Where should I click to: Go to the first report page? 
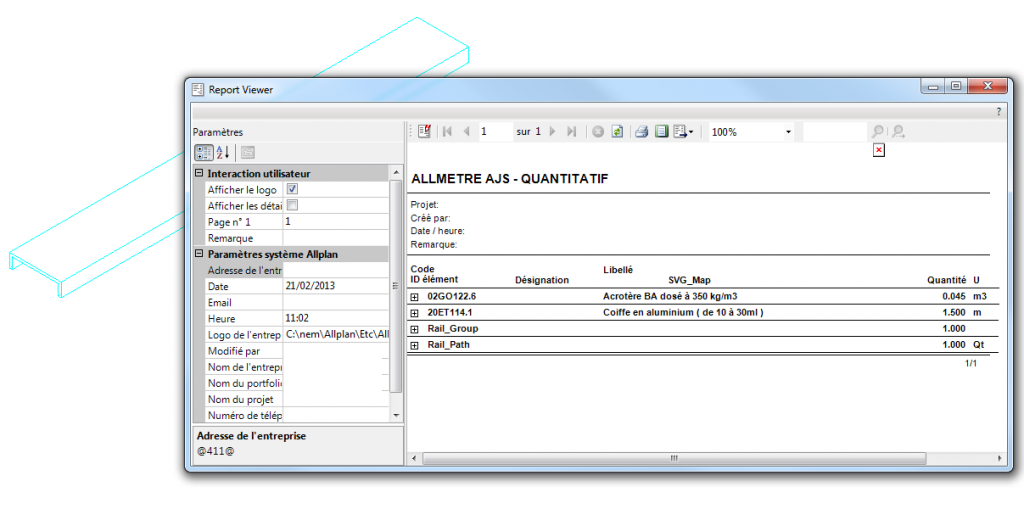coord(447,131)
